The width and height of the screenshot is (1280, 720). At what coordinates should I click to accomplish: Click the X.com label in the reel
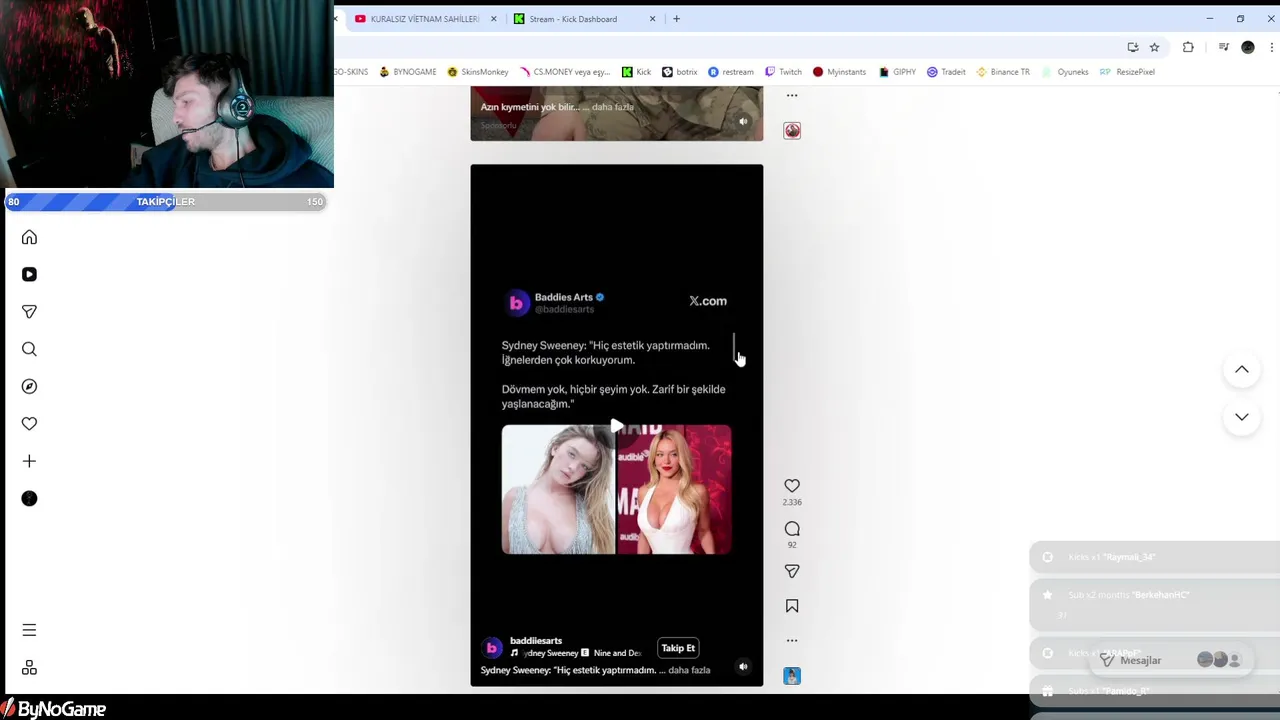pyautogui.click(x=708, y=301)
